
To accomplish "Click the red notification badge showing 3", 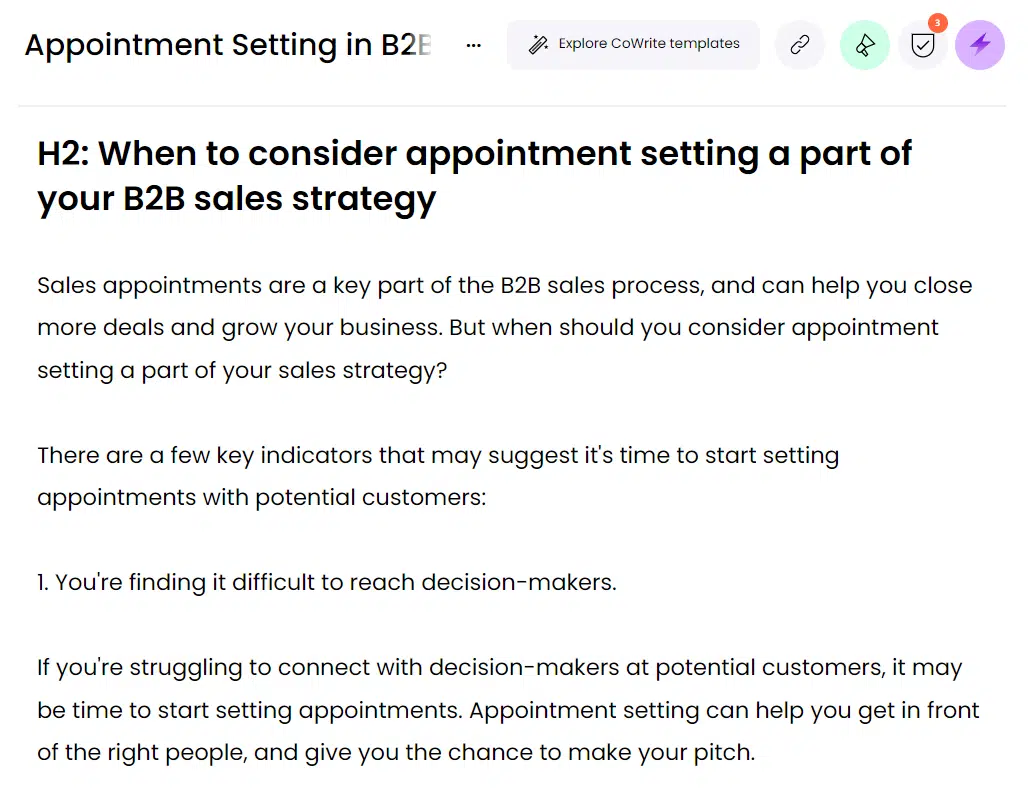I will click(x=937, y=22).
